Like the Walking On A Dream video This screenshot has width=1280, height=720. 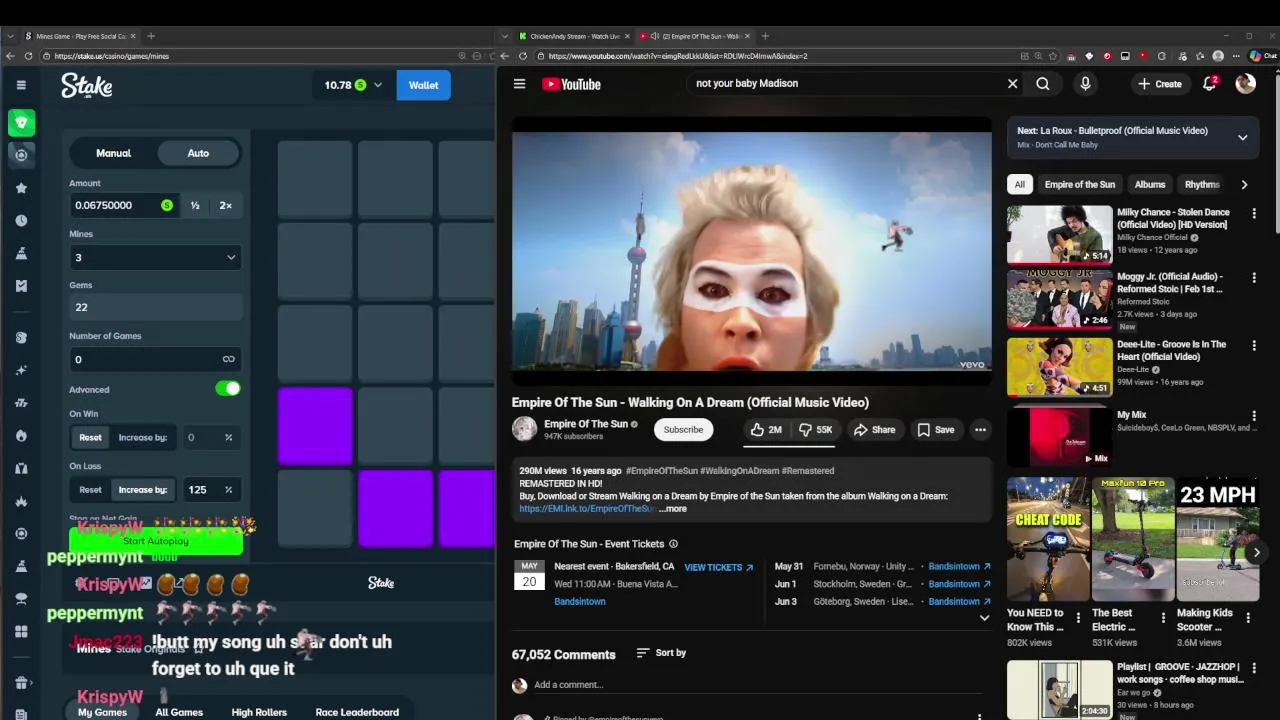[766, 430]
